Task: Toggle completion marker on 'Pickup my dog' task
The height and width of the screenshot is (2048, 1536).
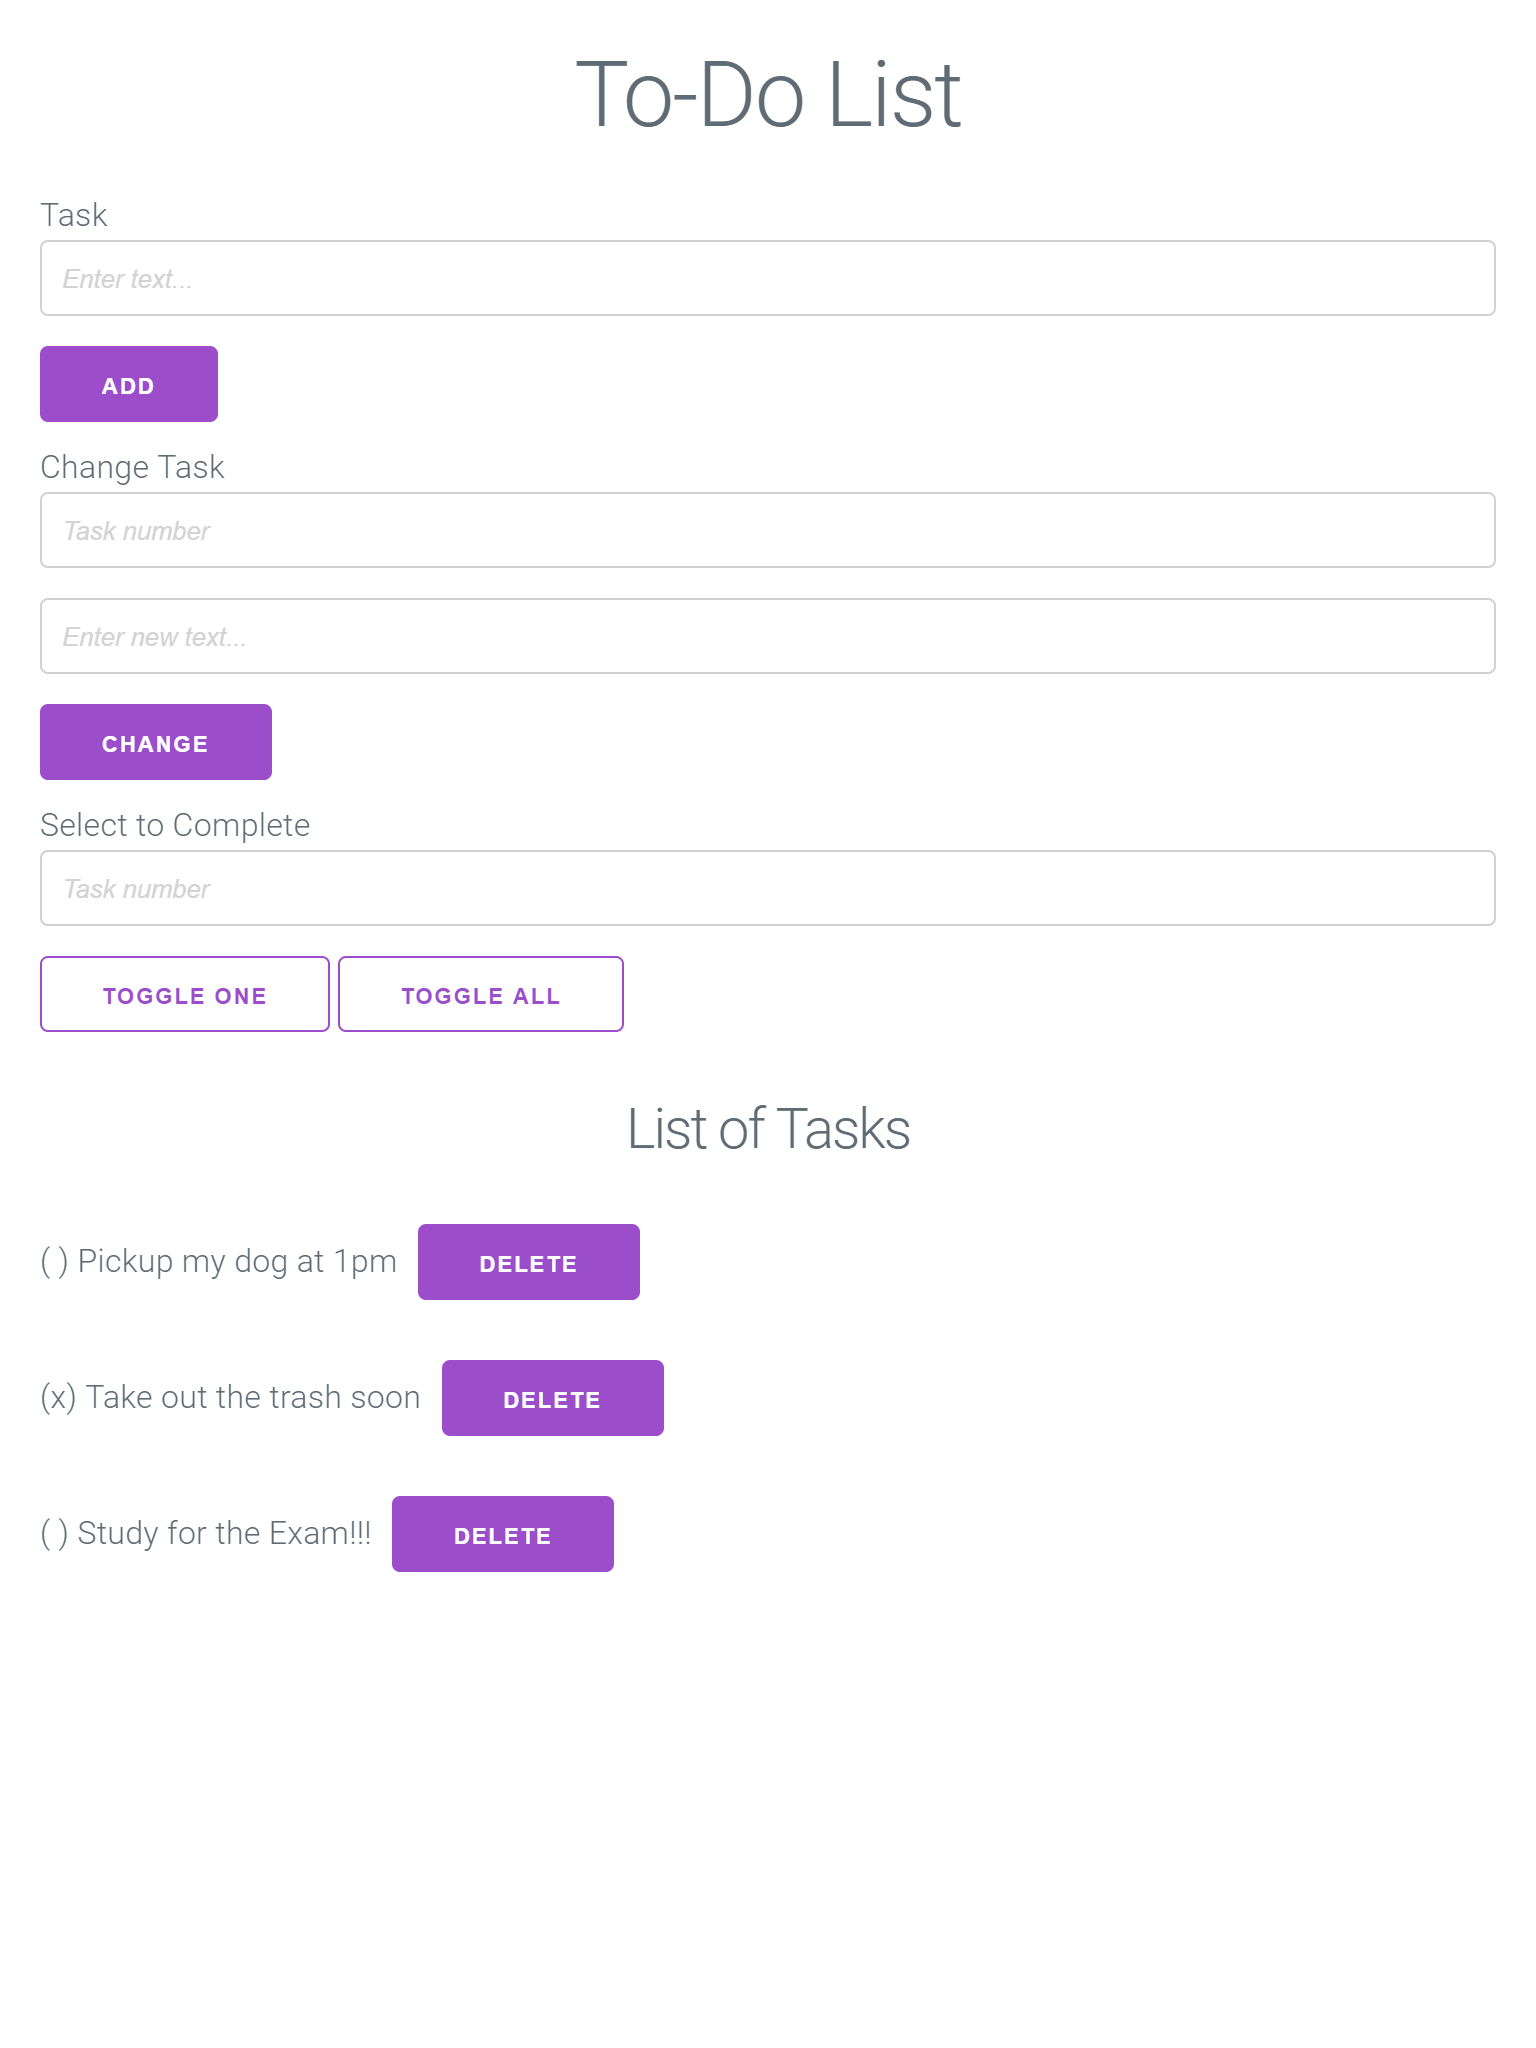Action: point(55,1261)
